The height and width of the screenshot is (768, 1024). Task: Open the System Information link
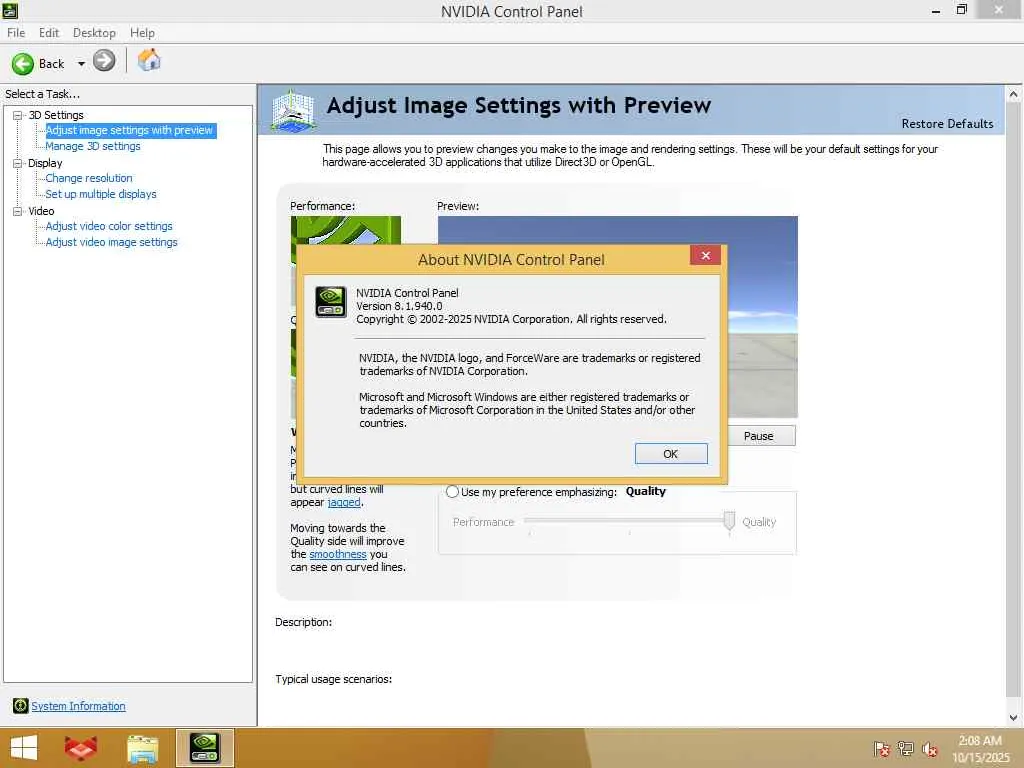[x=78, y=706]
